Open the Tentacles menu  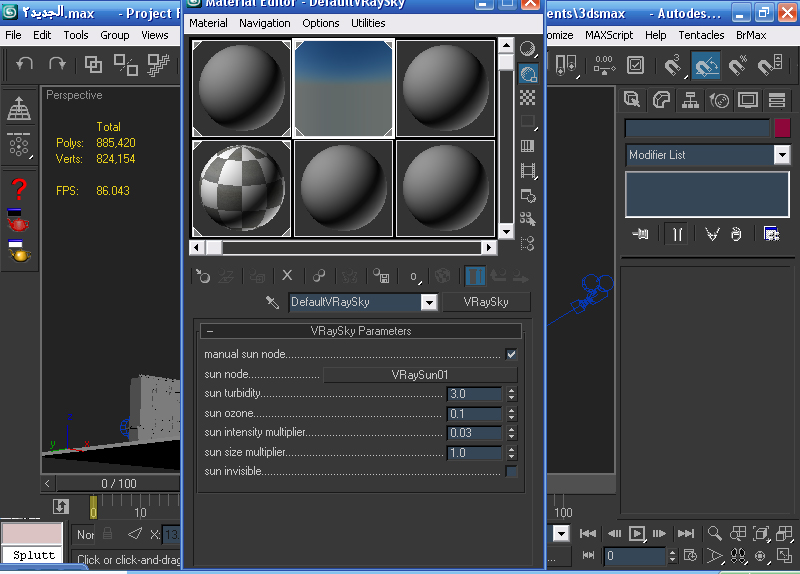(x=701, y=35)
